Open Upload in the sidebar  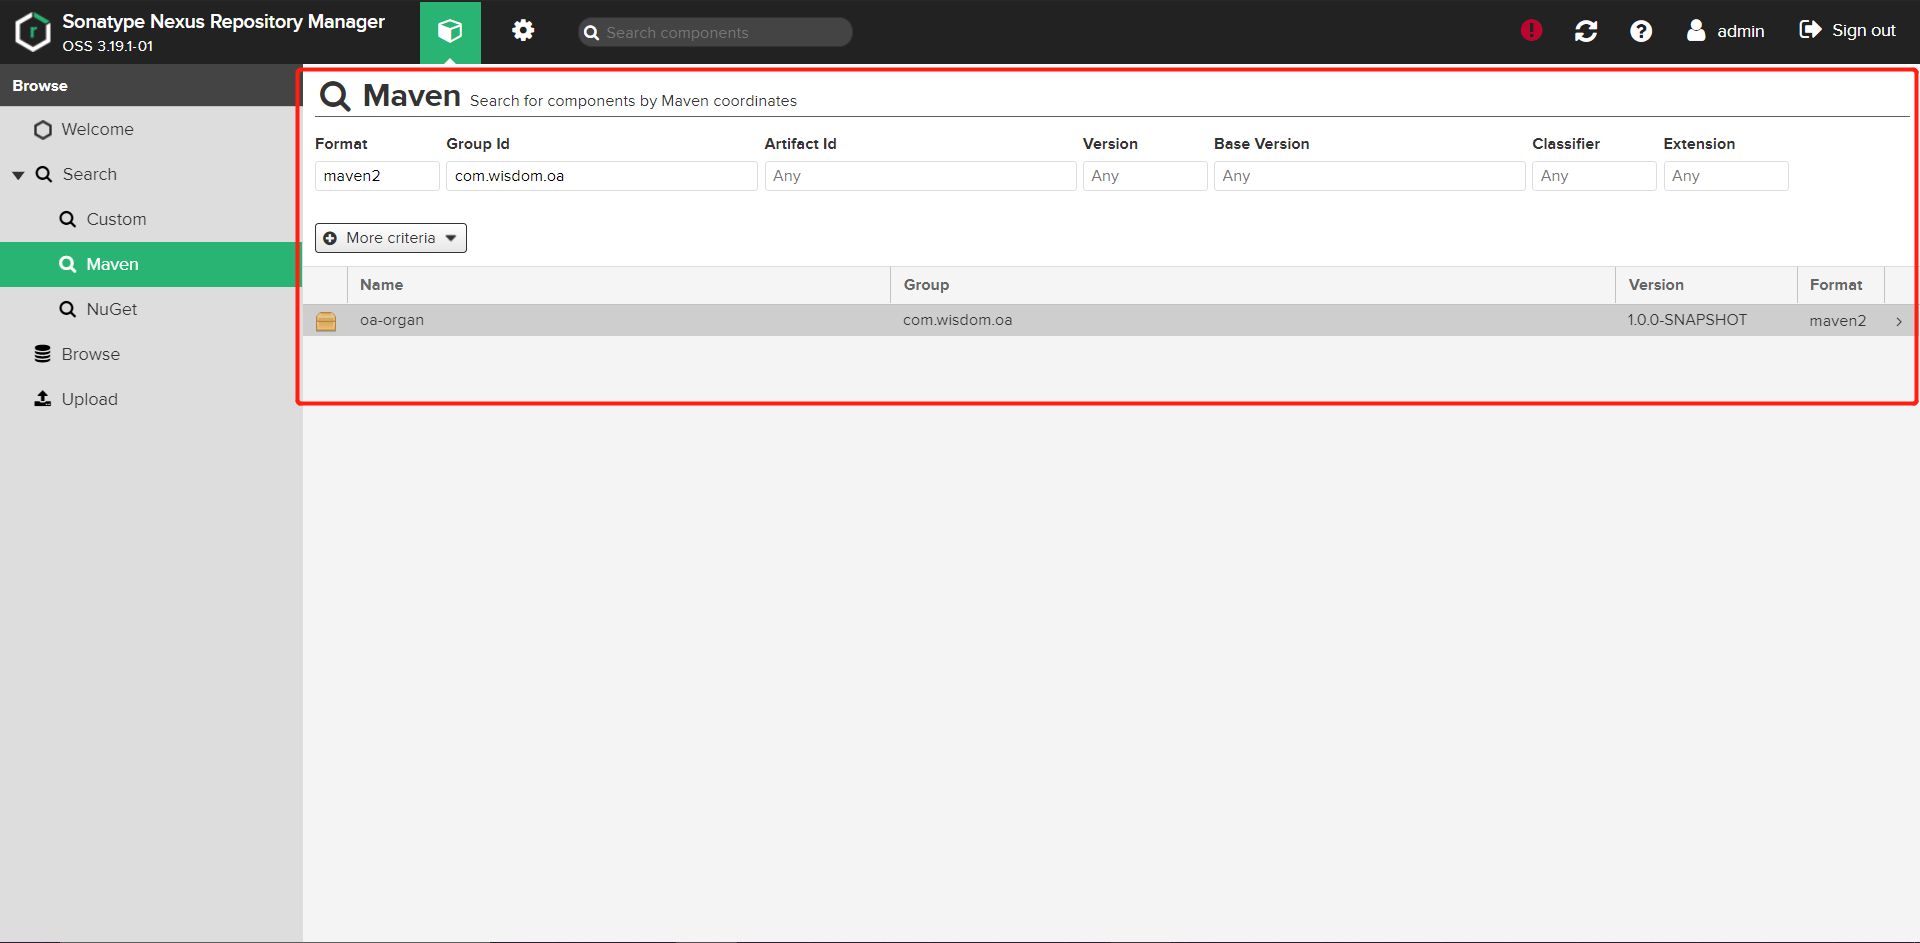coord(151,399)
